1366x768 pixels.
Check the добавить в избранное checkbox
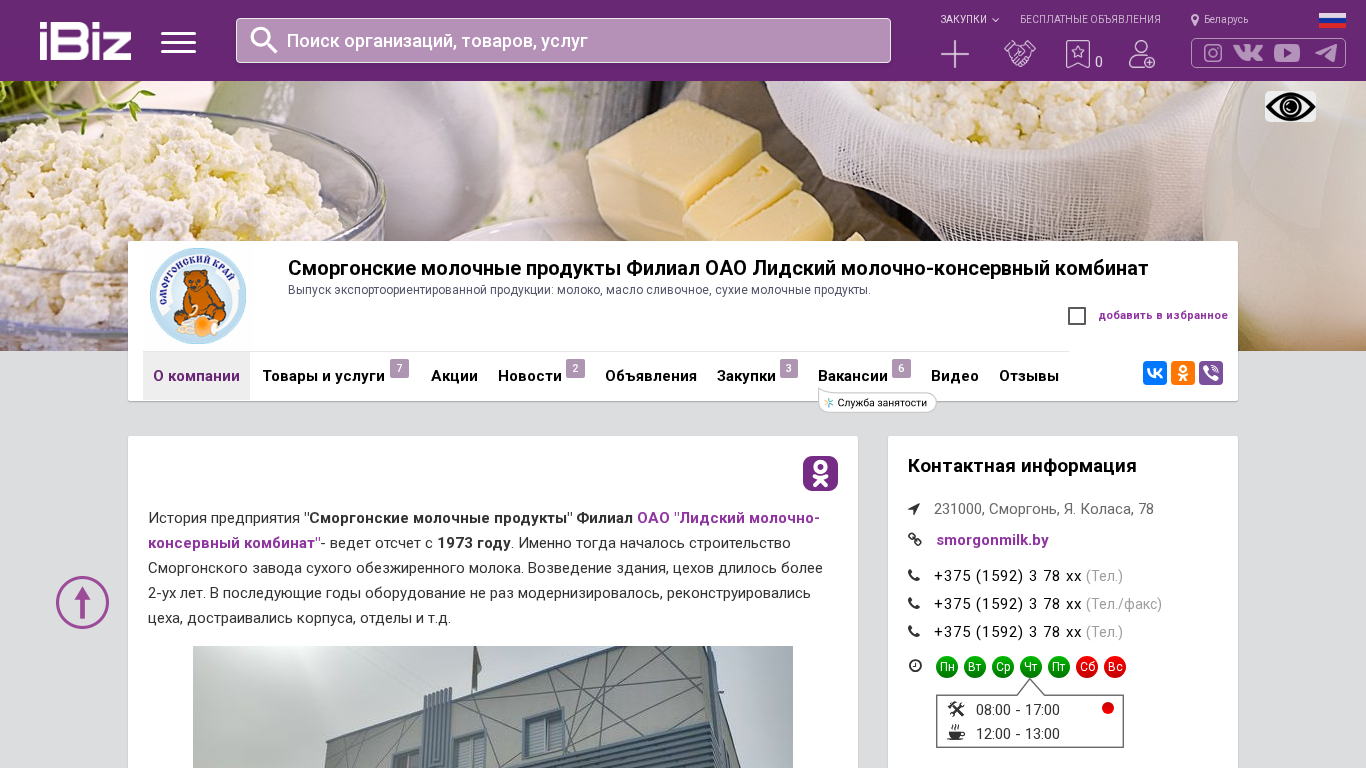pos(1077,316)
